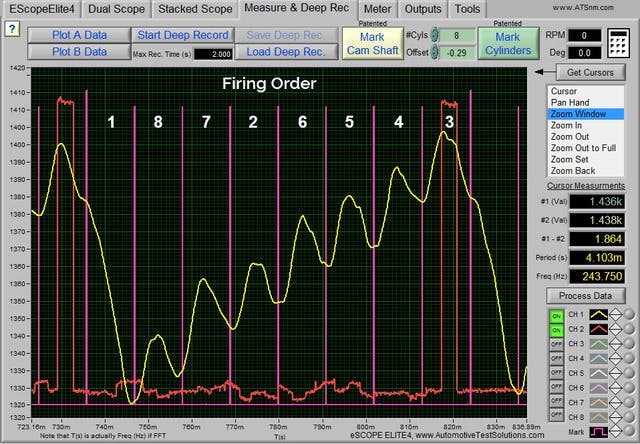Open the calculator icon beside RPM
The width and height of the screenshot is (640, 444).
point(620,42)
